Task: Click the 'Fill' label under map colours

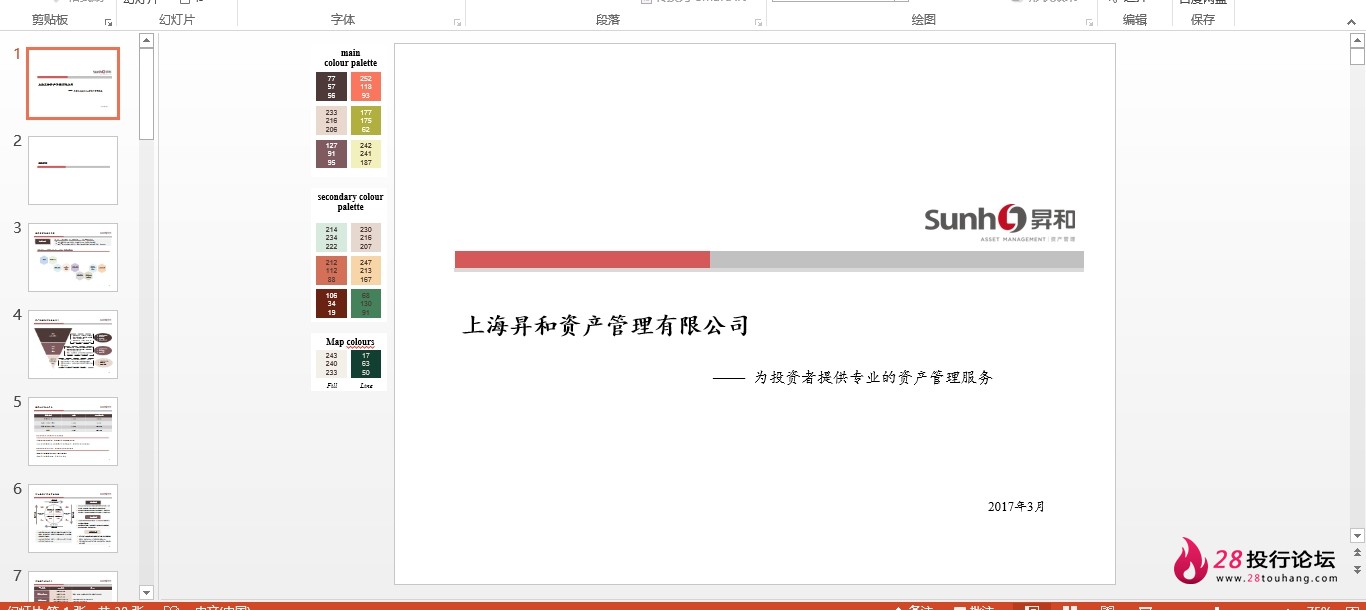Action: (332, 385)
